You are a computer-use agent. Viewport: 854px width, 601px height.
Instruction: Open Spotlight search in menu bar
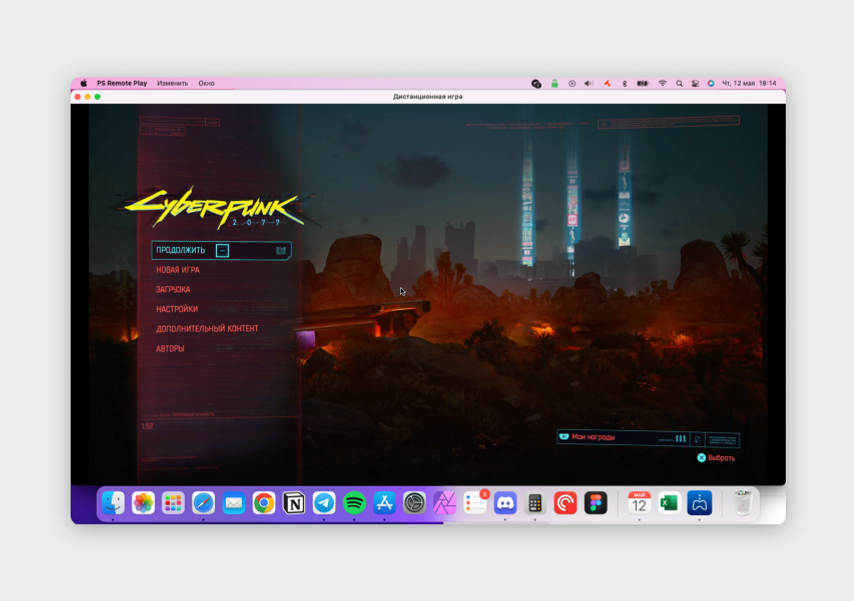679,83
